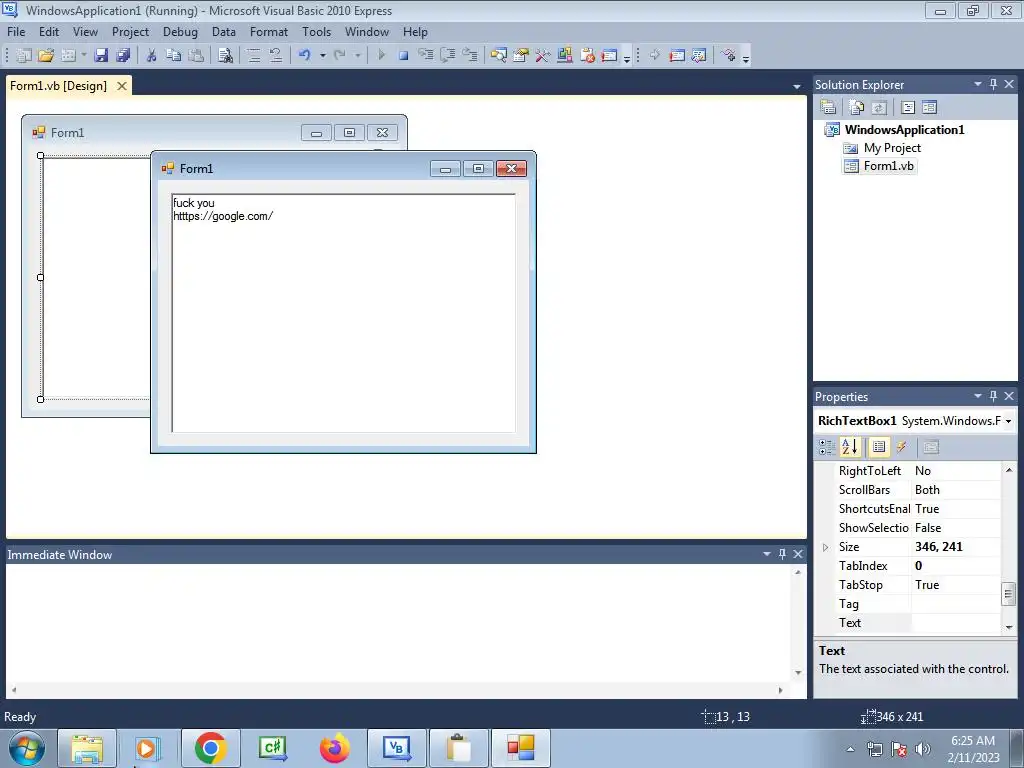Open the Properties Window toolbar icon
This screenshot has width=1024, height=768.
[520, 56]
